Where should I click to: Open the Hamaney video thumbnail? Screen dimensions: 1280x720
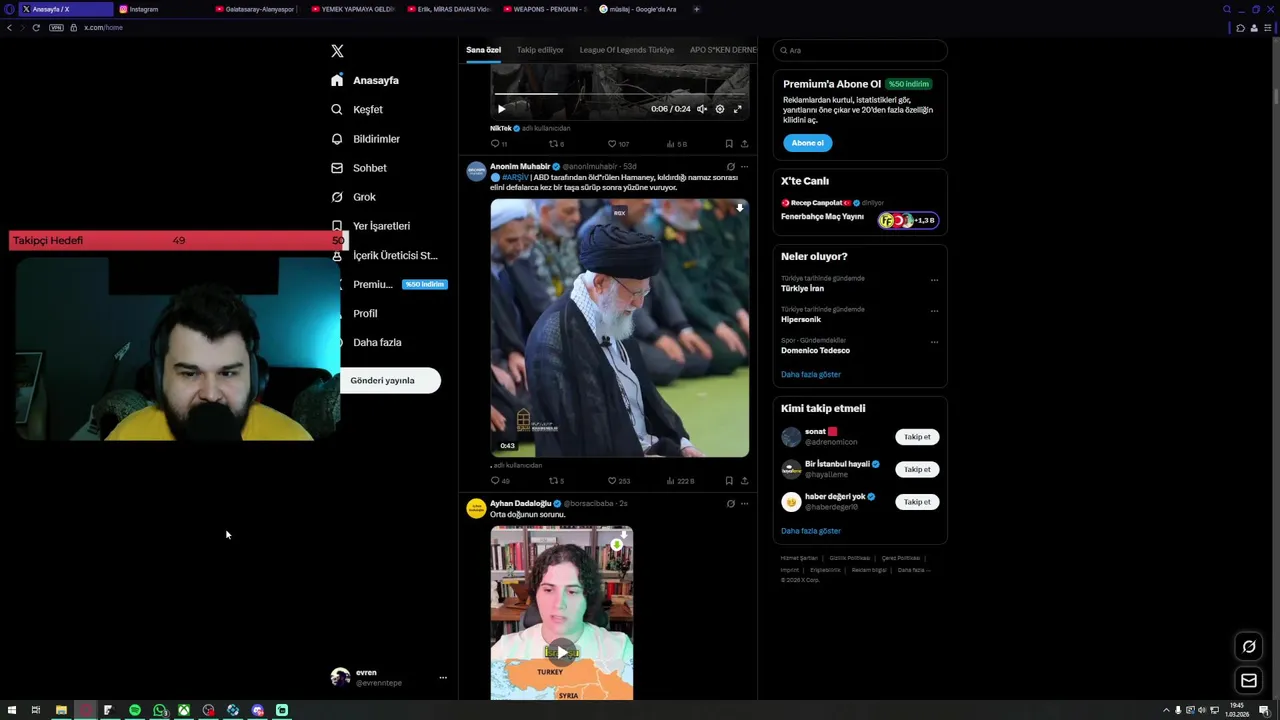(x=619, y=328)
